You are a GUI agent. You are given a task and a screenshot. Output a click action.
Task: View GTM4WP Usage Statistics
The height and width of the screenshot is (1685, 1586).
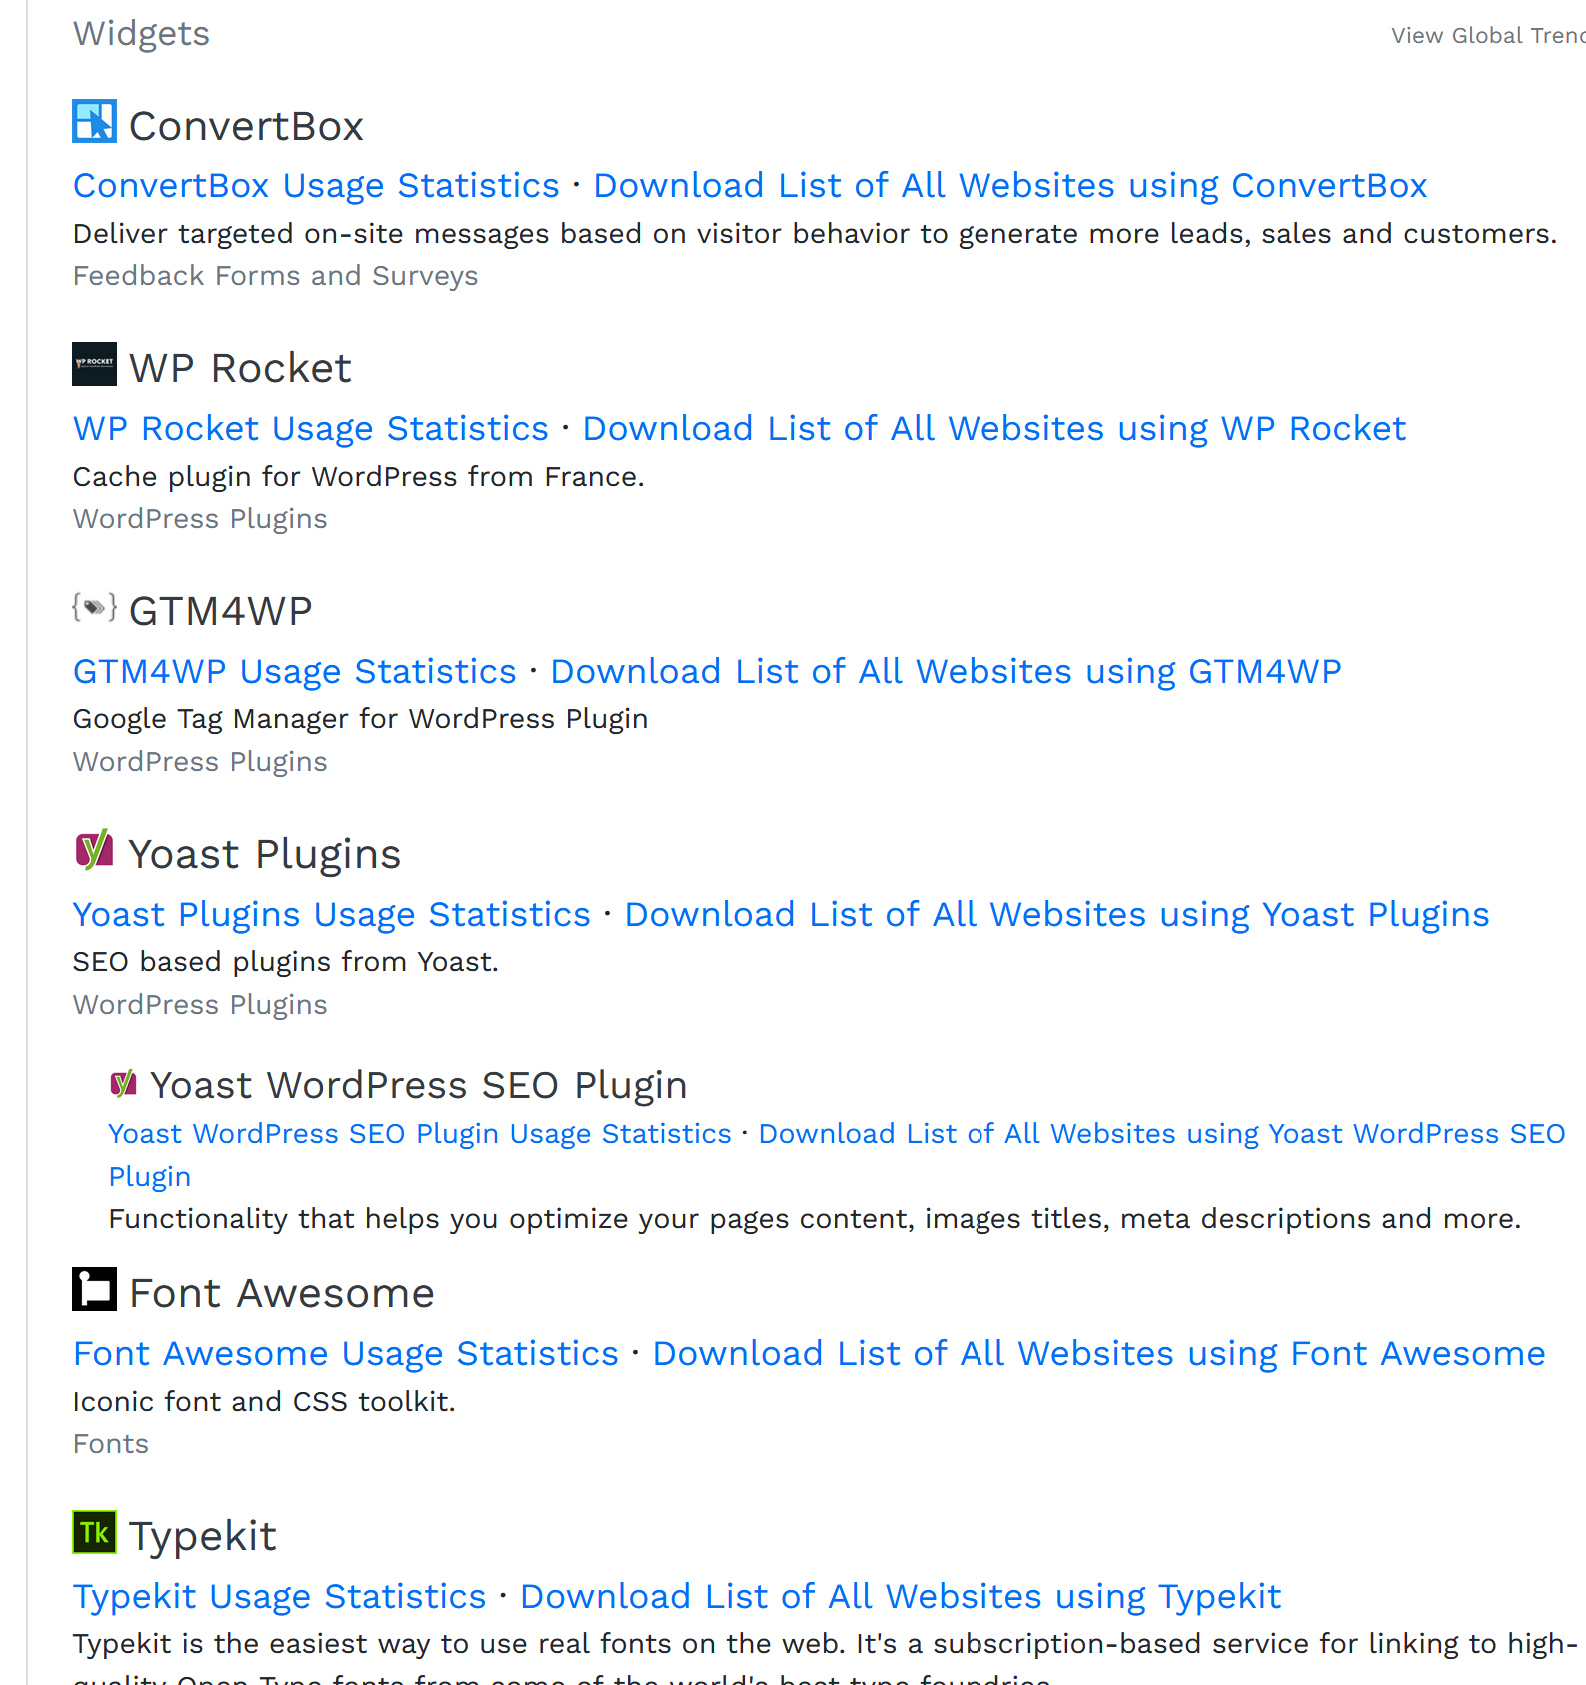pos(294,672)
